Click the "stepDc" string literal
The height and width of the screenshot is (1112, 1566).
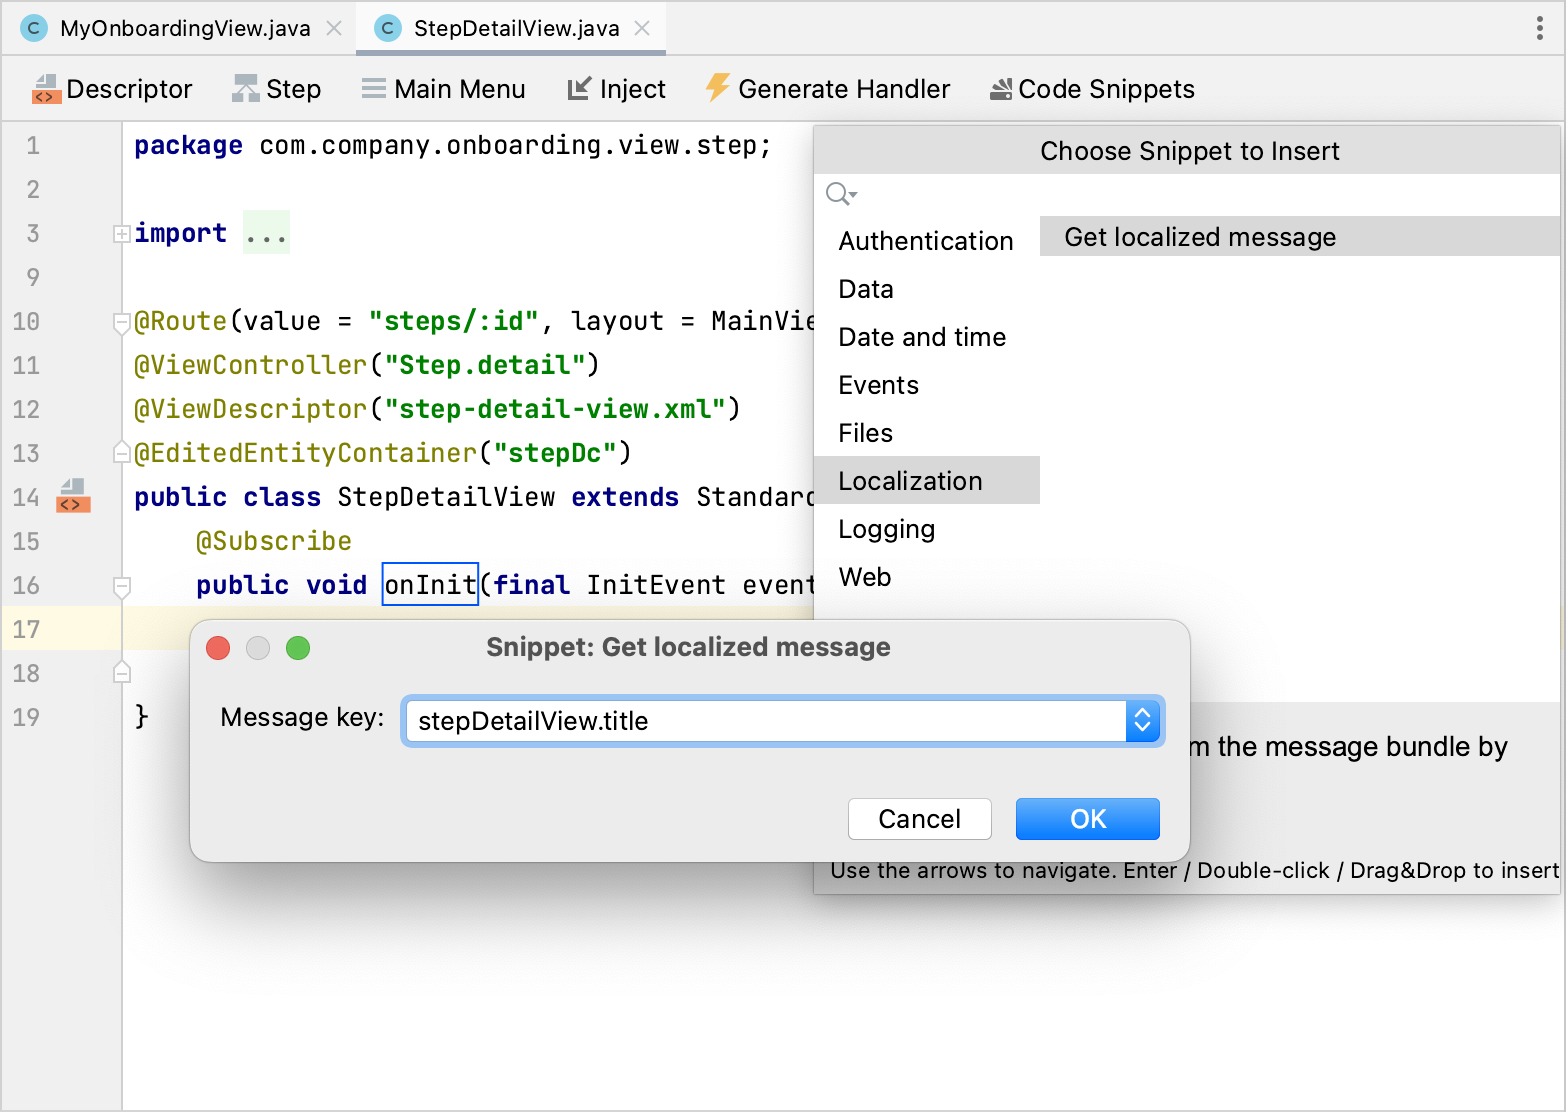pos(555,453)
